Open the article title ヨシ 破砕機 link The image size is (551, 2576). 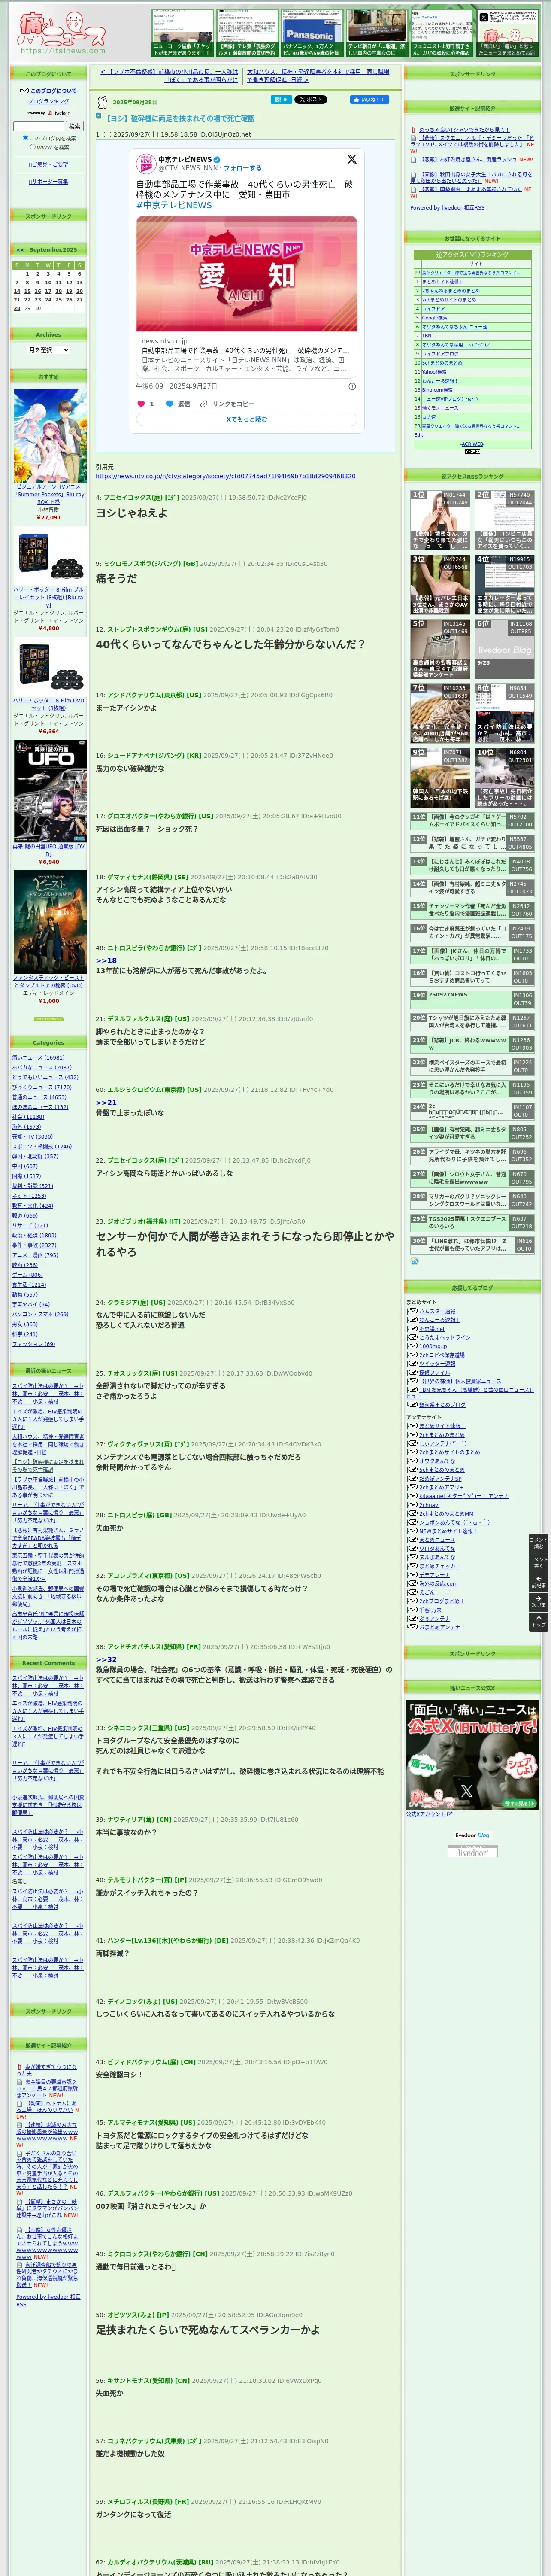180,118
